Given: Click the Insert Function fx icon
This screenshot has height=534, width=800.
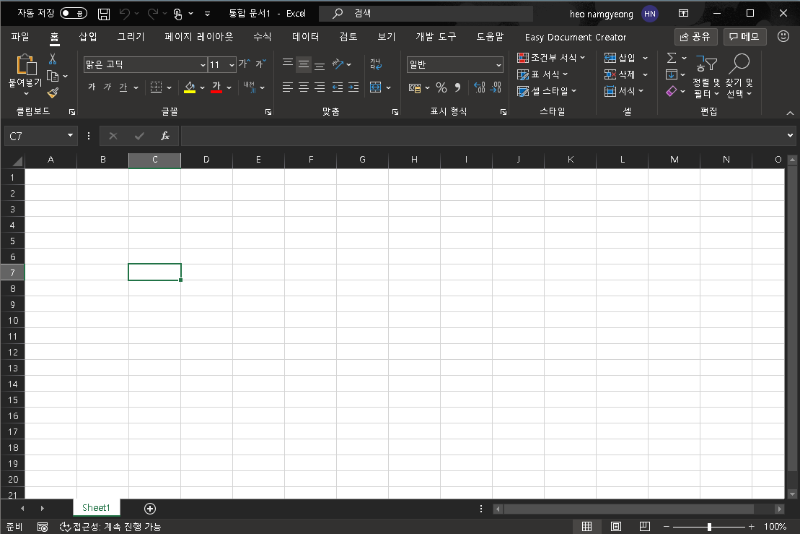Looking at the screenshot, I should 165,136.
